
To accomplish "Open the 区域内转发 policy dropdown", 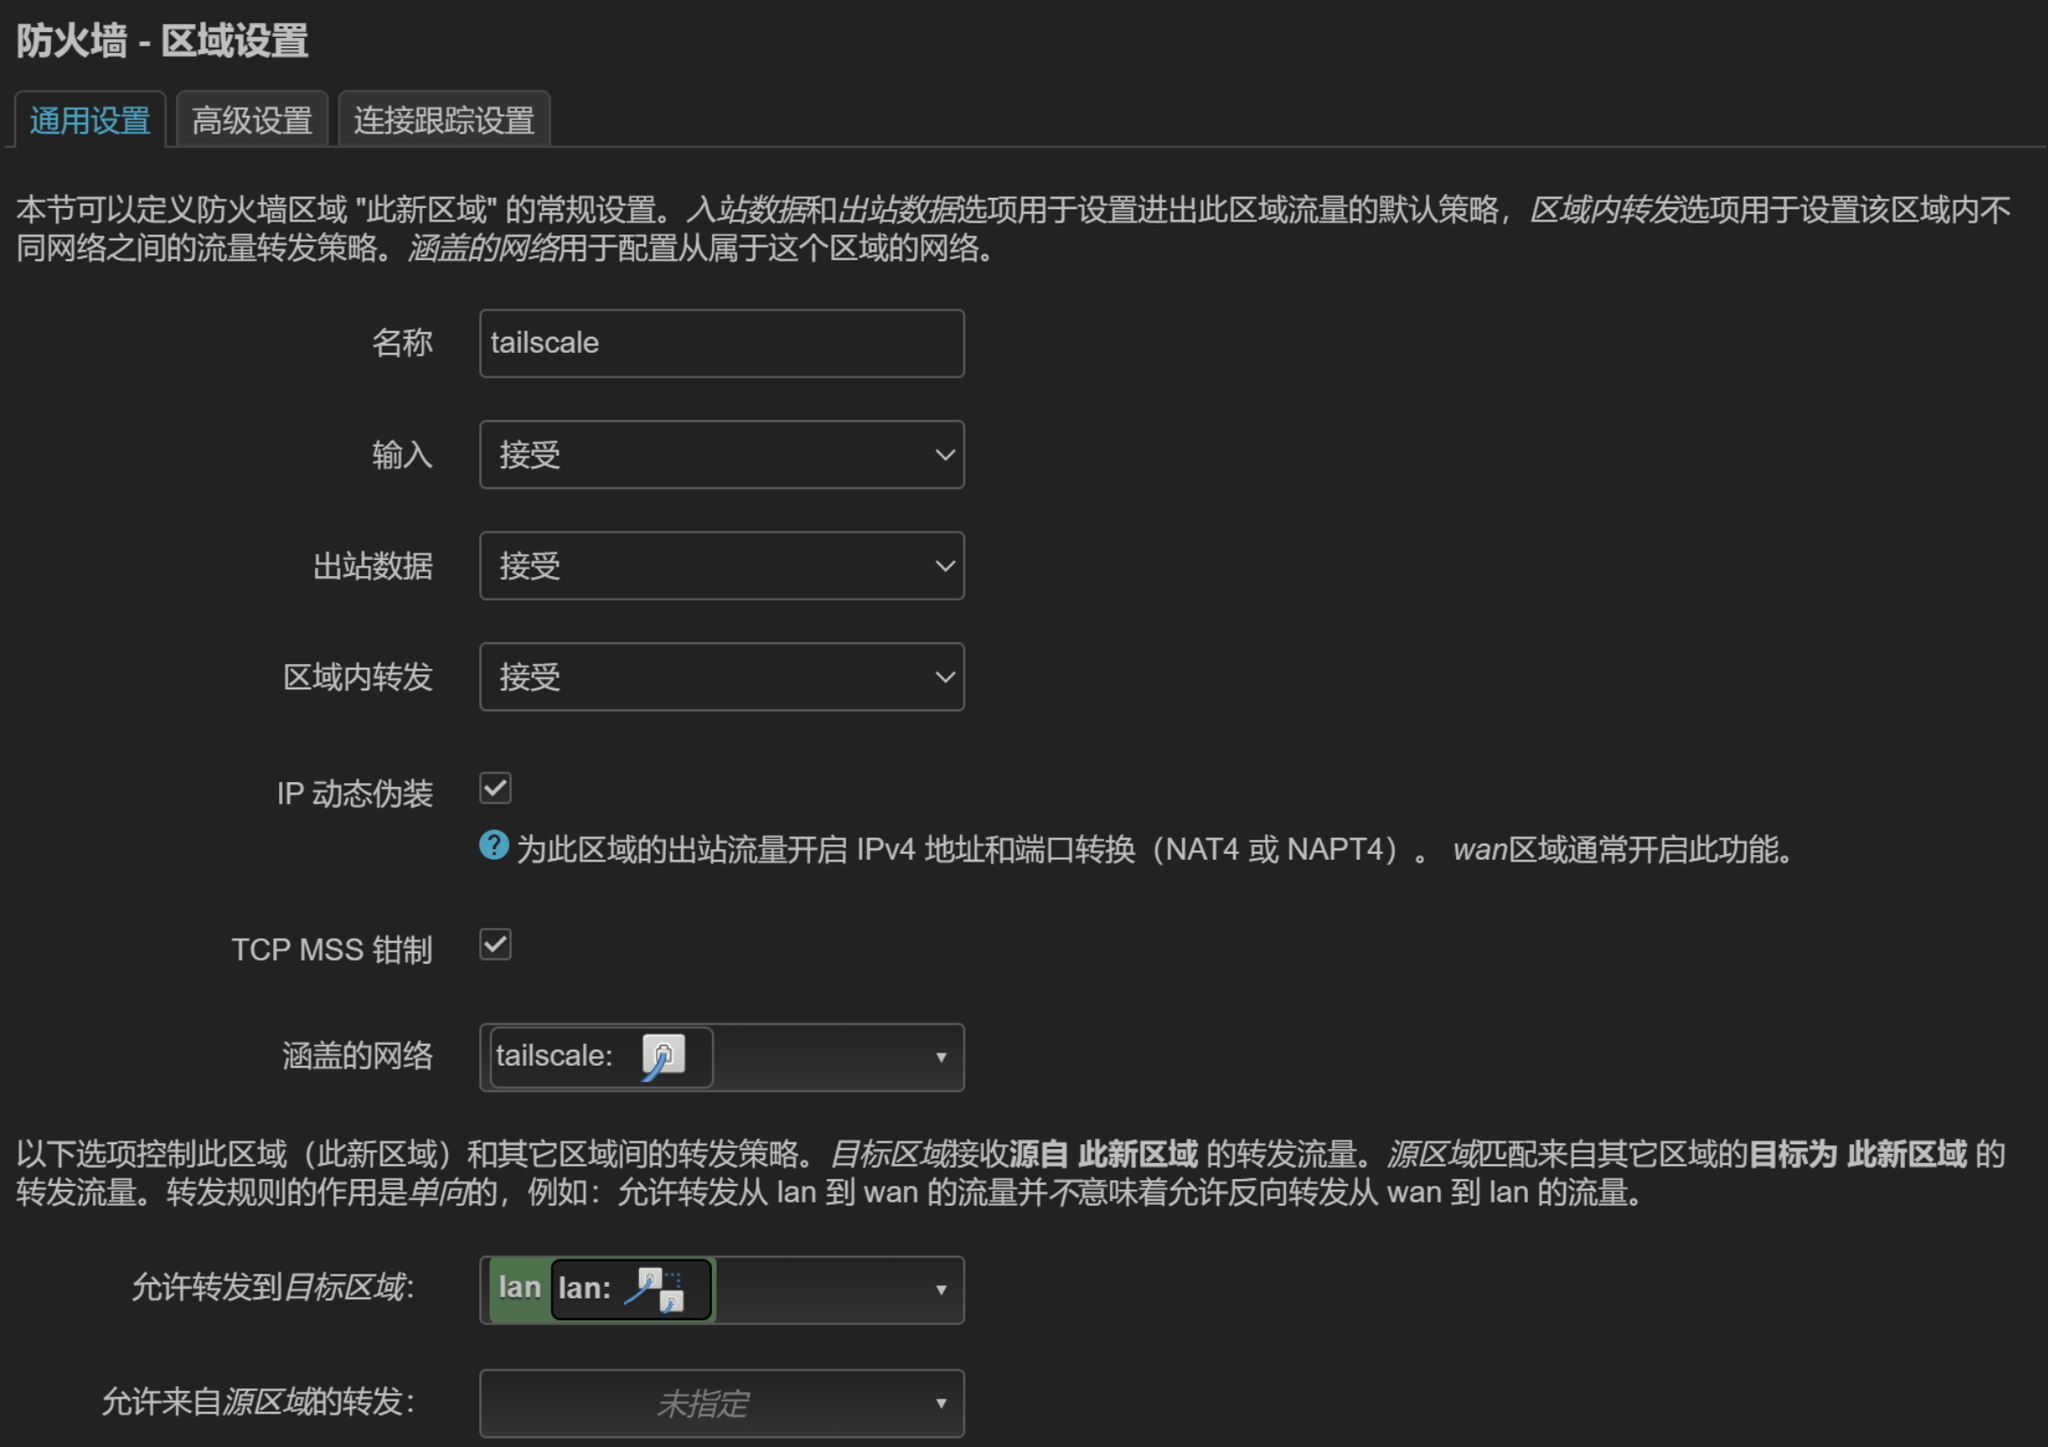I will tap(722, 677).
